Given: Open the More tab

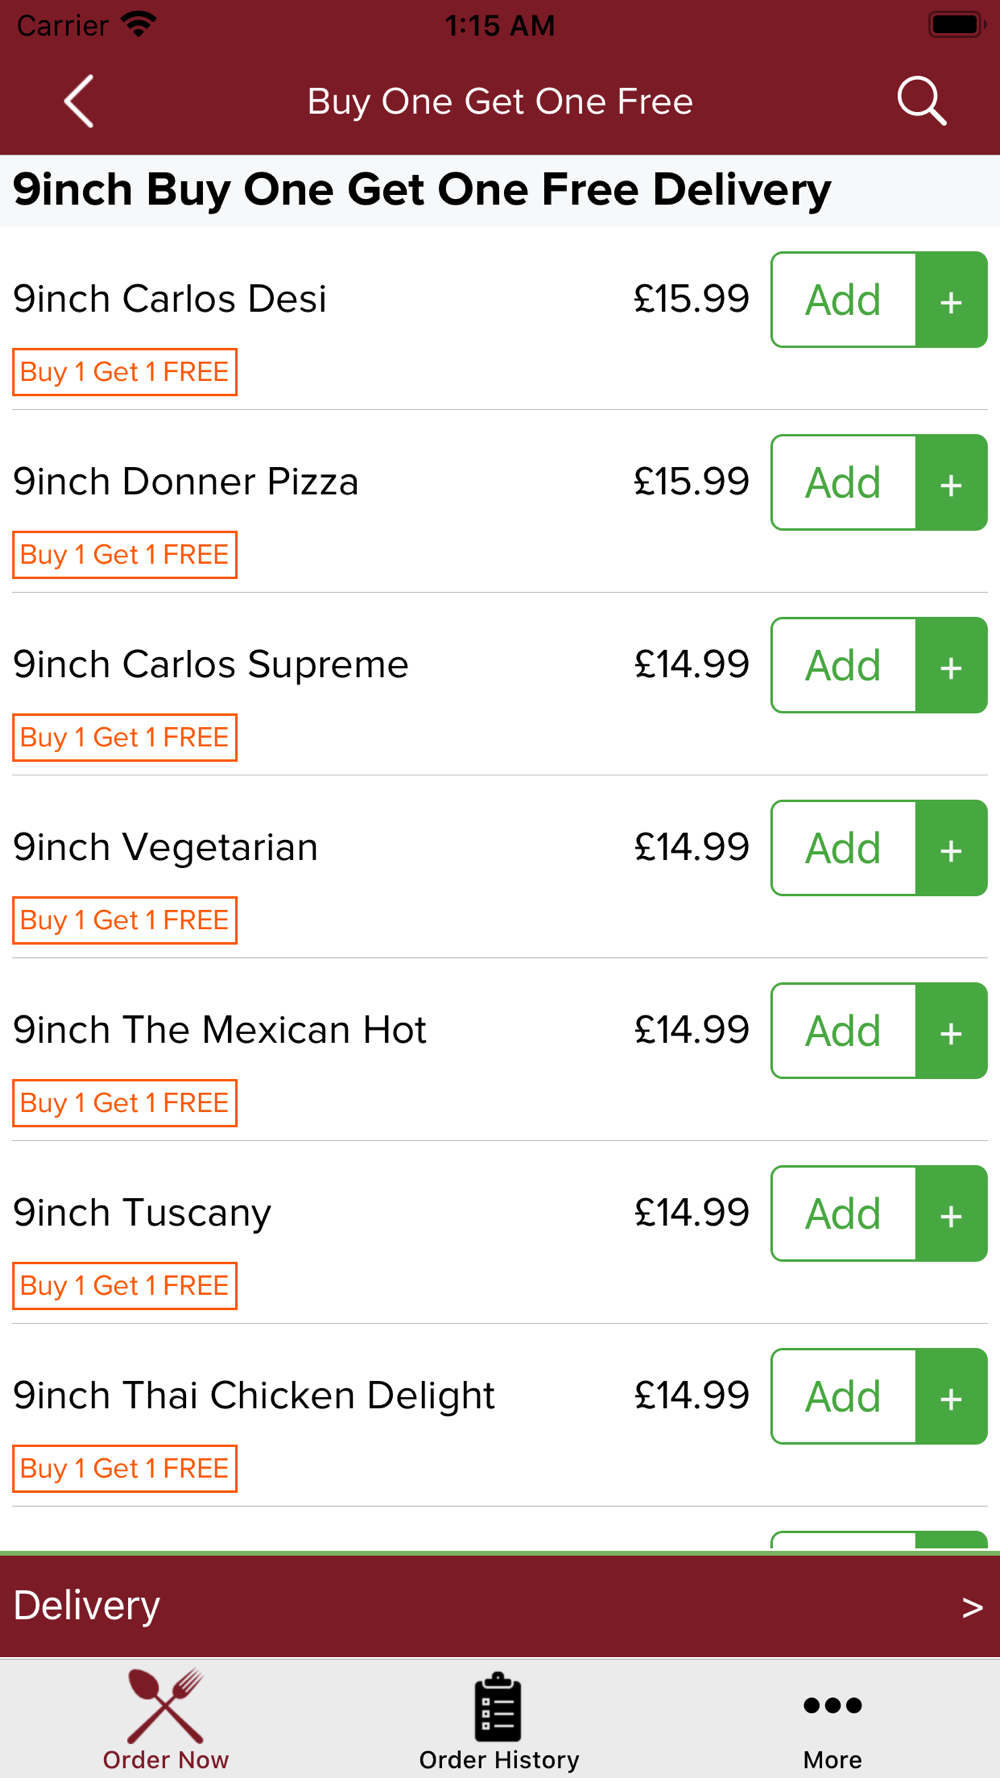Looking at the screenshot, I should pos(832,1721).
